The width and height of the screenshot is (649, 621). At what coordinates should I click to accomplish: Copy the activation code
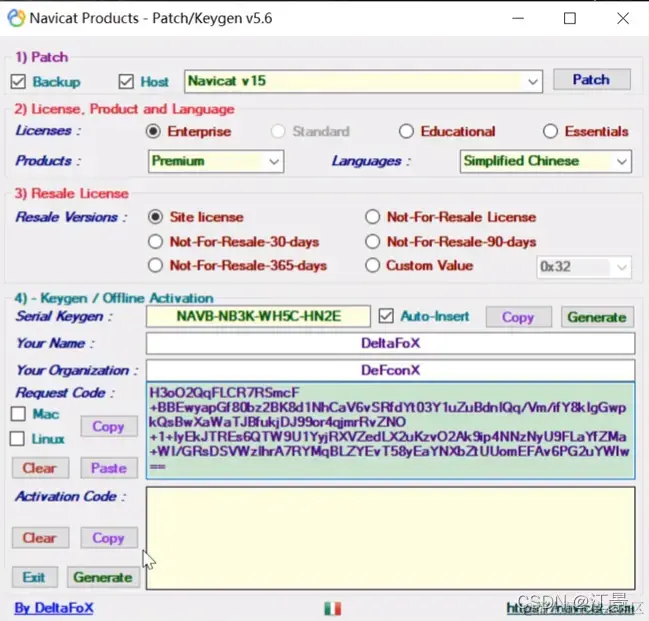109,538
